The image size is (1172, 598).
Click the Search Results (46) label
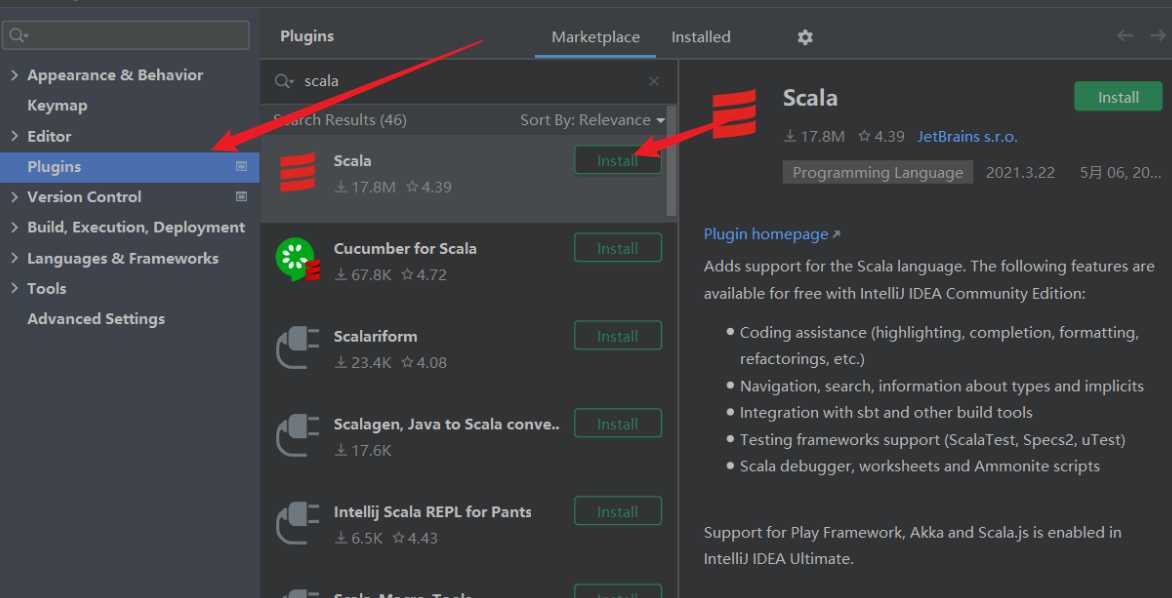pos(340,120)
